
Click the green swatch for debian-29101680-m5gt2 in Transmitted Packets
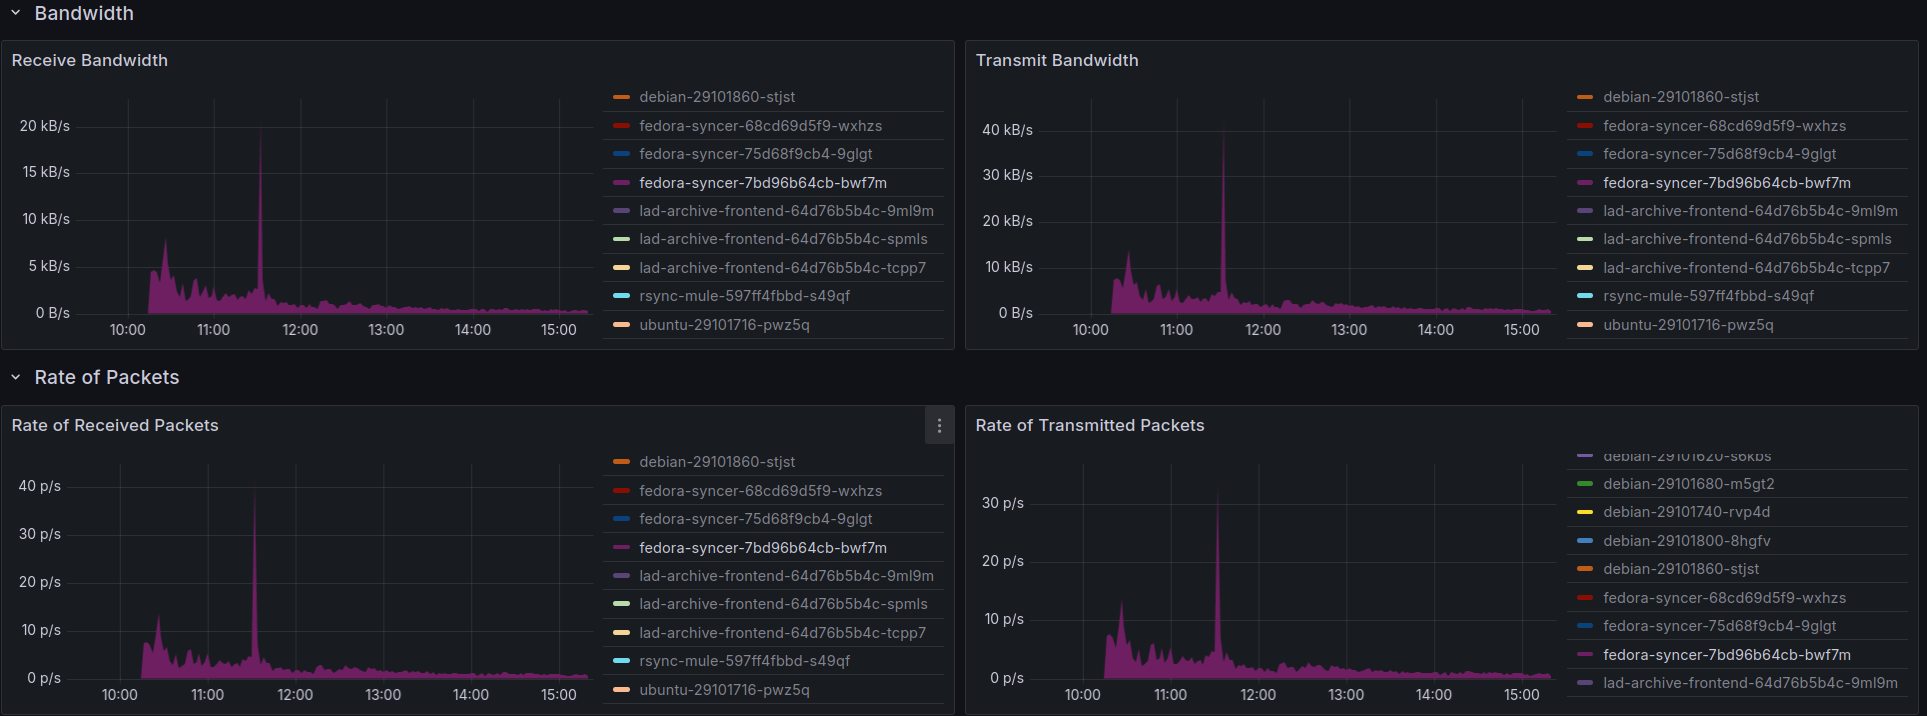(1585, 484)
